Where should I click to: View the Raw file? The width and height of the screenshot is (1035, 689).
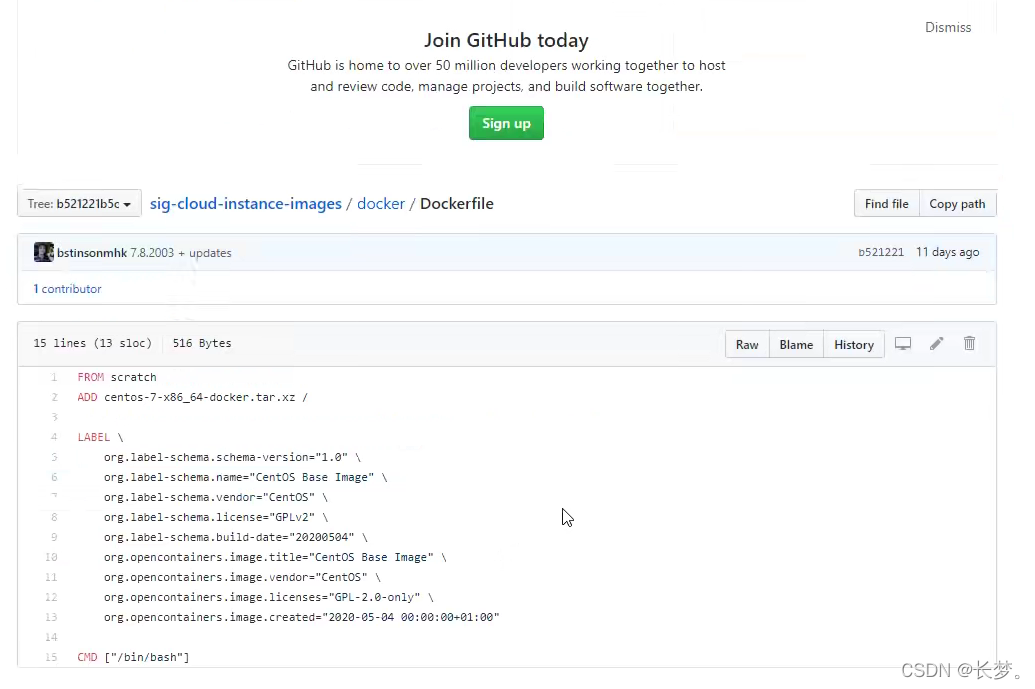pyautogui.click(x=747, y=344)
